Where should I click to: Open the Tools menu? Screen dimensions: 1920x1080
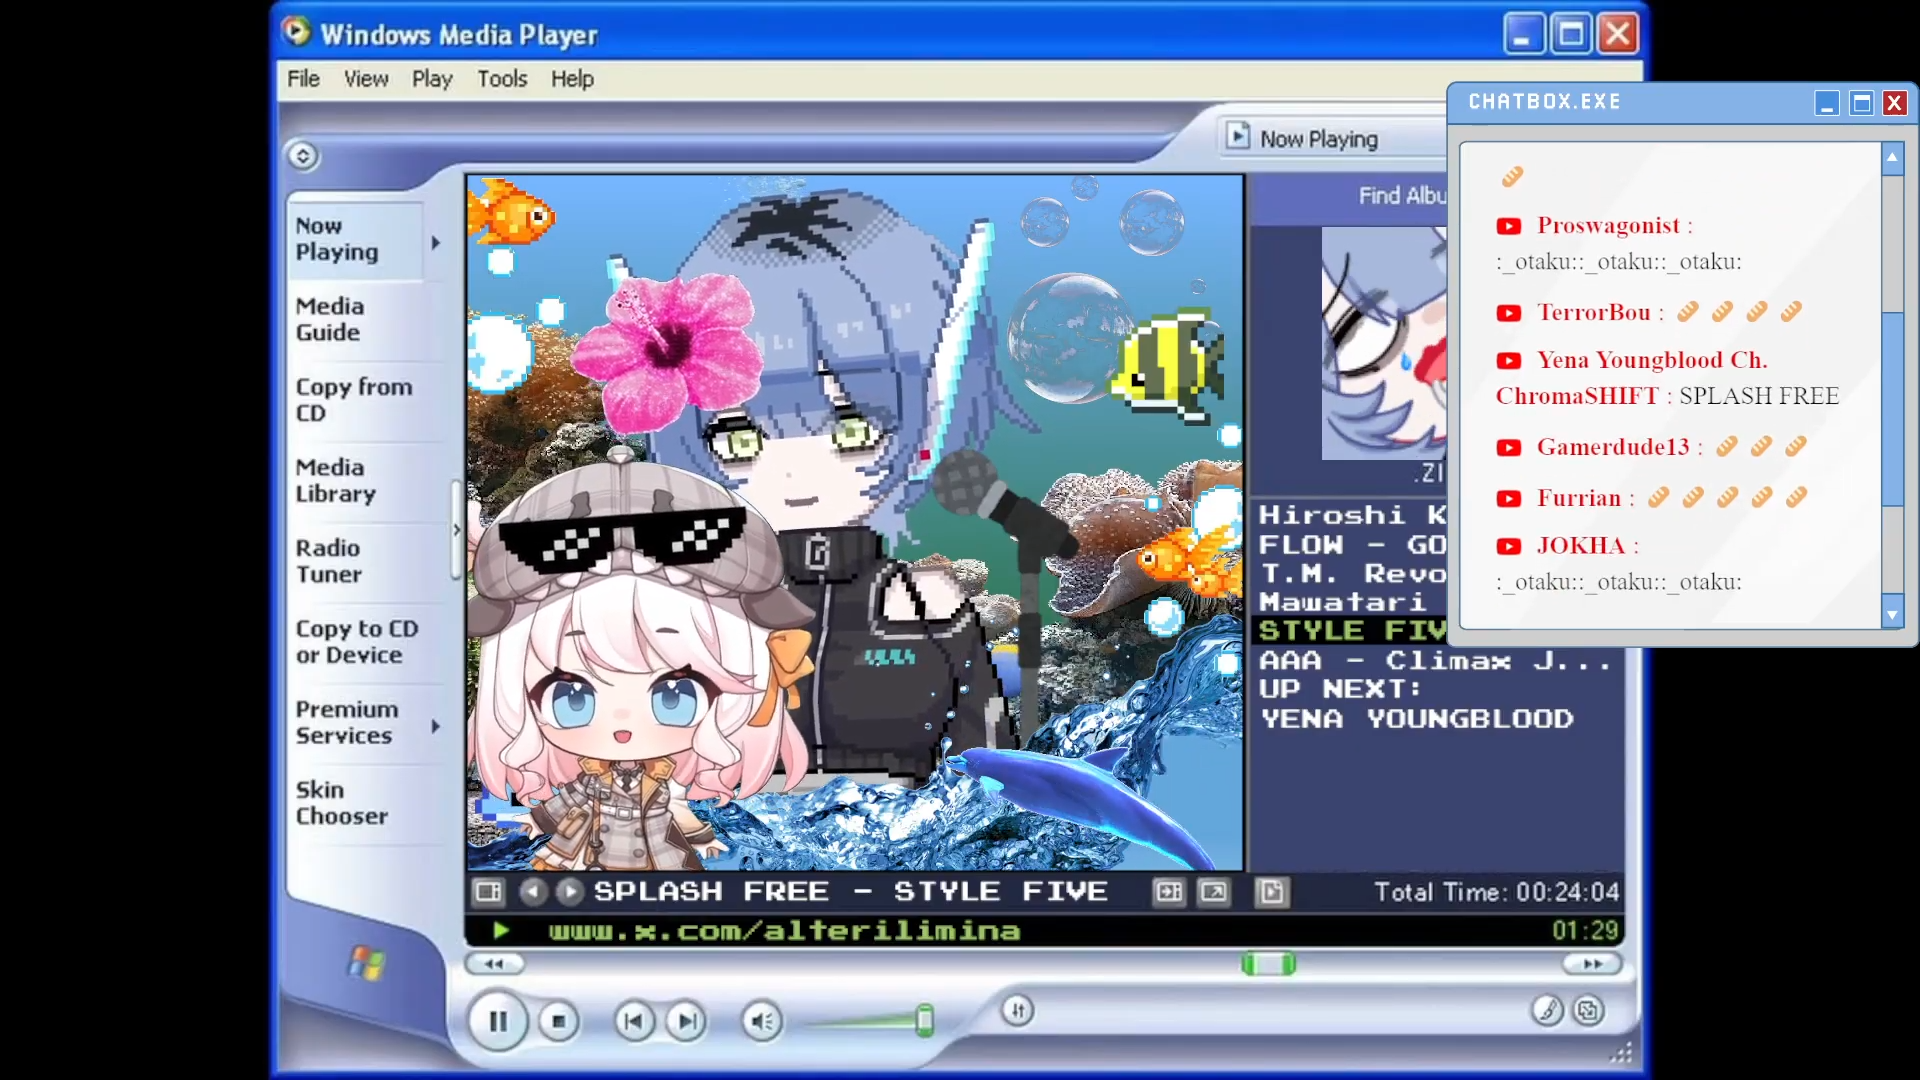502,79
